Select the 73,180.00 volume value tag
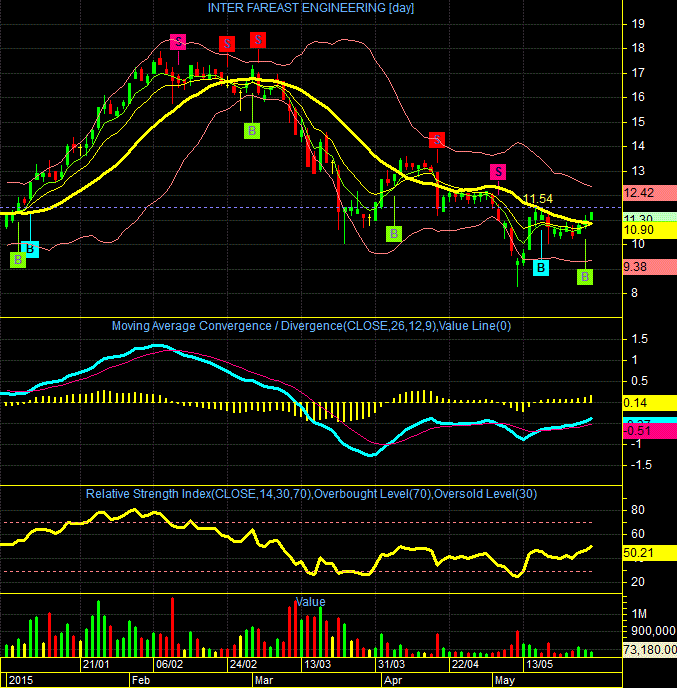 point(650,649)
